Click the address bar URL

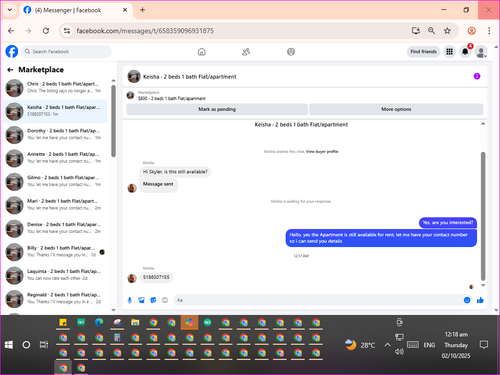145,31
